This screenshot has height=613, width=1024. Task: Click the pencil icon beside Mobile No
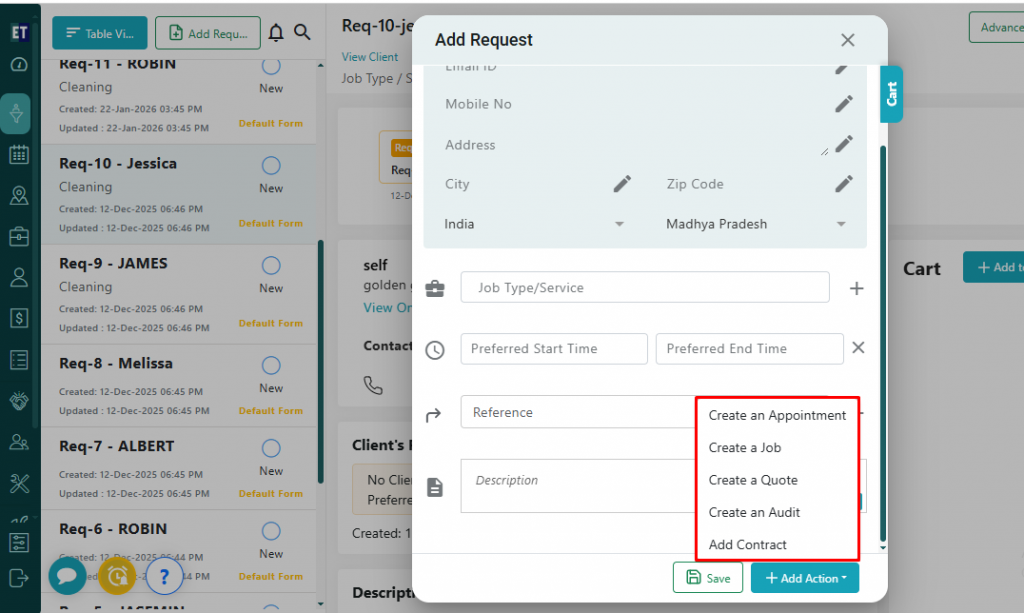click(x=844, y=104)
